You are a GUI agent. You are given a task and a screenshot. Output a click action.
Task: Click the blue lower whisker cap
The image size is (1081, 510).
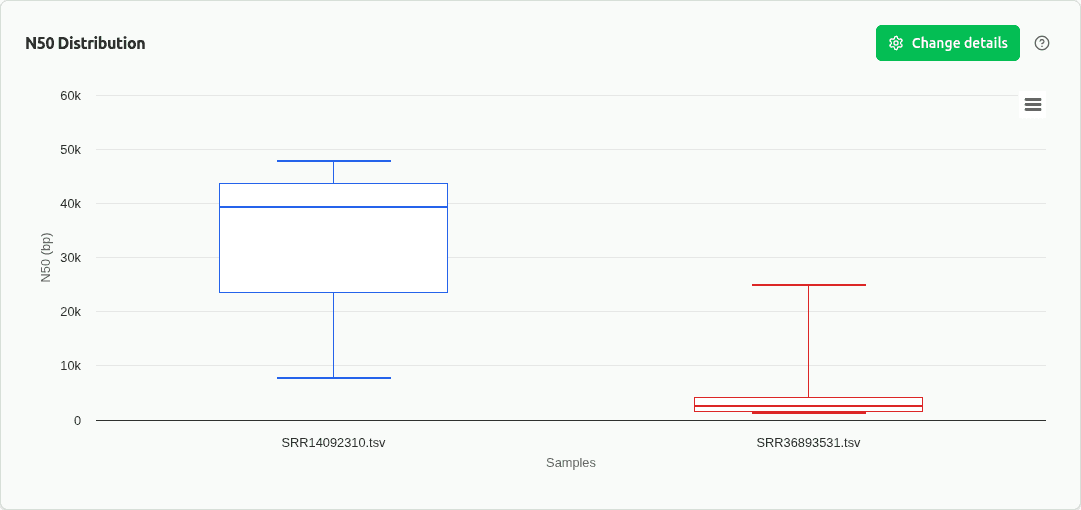point(333,378)
